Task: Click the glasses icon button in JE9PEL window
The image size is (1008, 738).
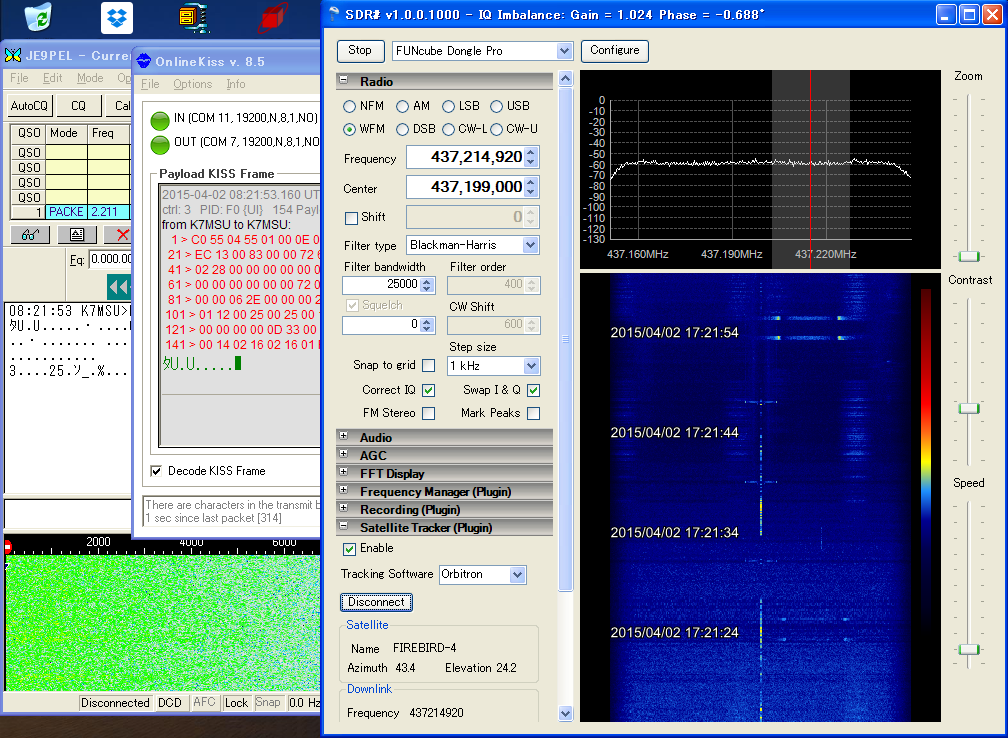Action: [30, 235]
